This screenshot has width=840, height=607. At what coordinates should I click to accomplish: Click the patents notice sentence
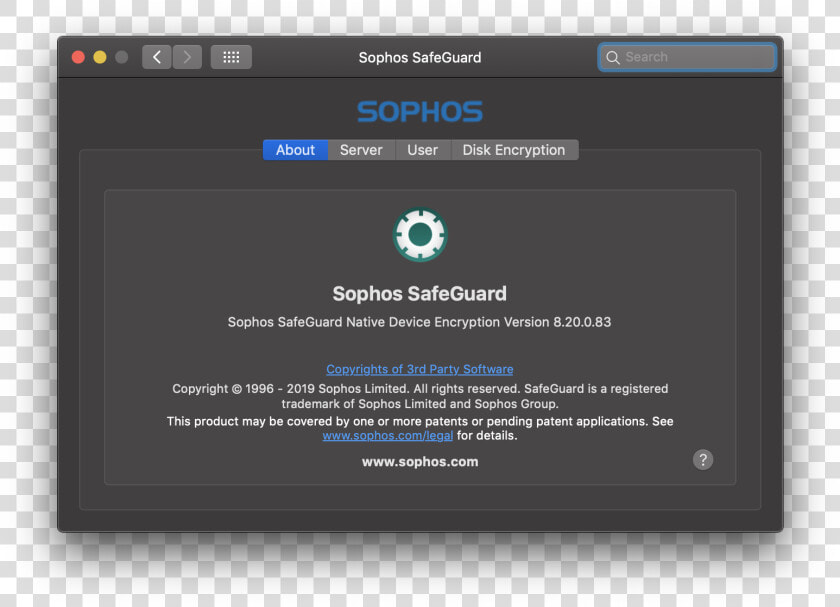click(x=420, y=428)
